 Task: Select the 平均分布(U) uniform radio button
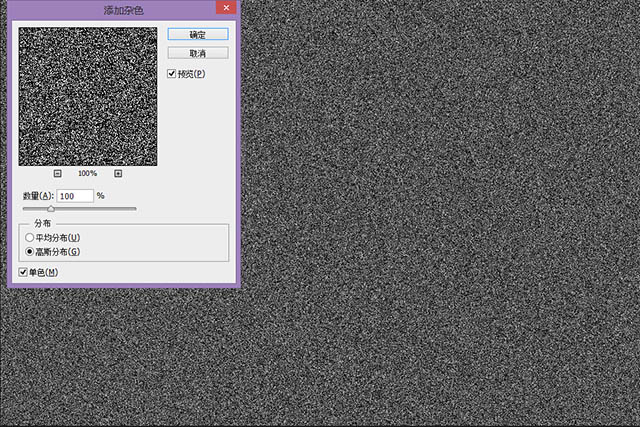[29, 238]
